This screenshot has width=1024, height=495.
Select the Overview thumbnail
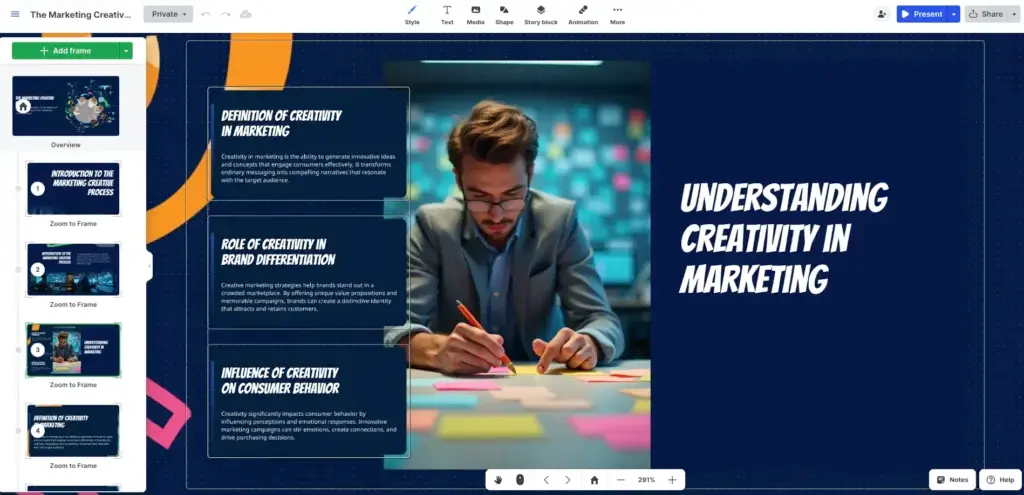(66, 106)
